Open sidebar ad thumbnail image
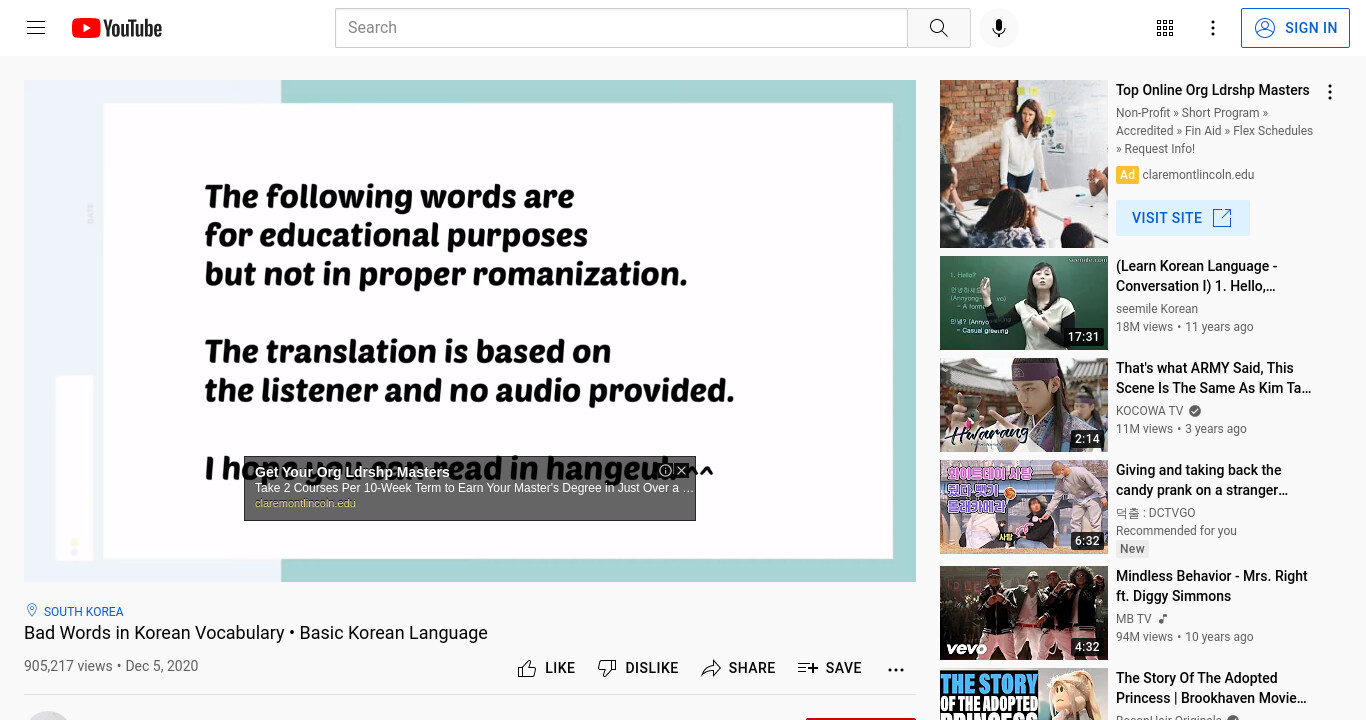 (1024, 164)
